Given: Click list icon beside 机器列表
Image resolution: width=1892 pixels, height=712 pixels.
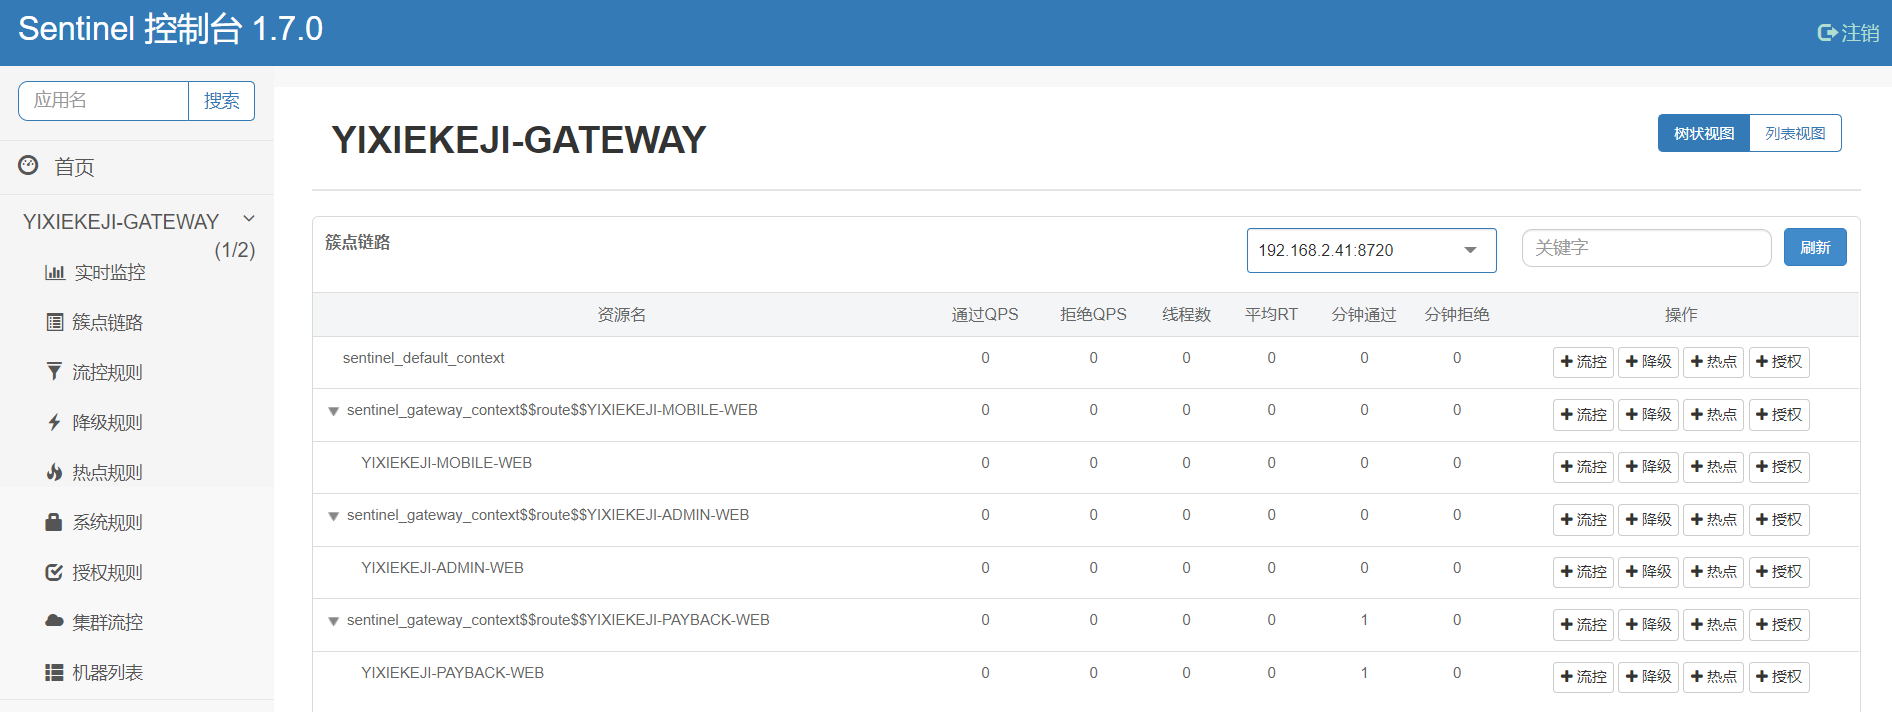Looking at the screenshot, I should click(x=54, y=672).
